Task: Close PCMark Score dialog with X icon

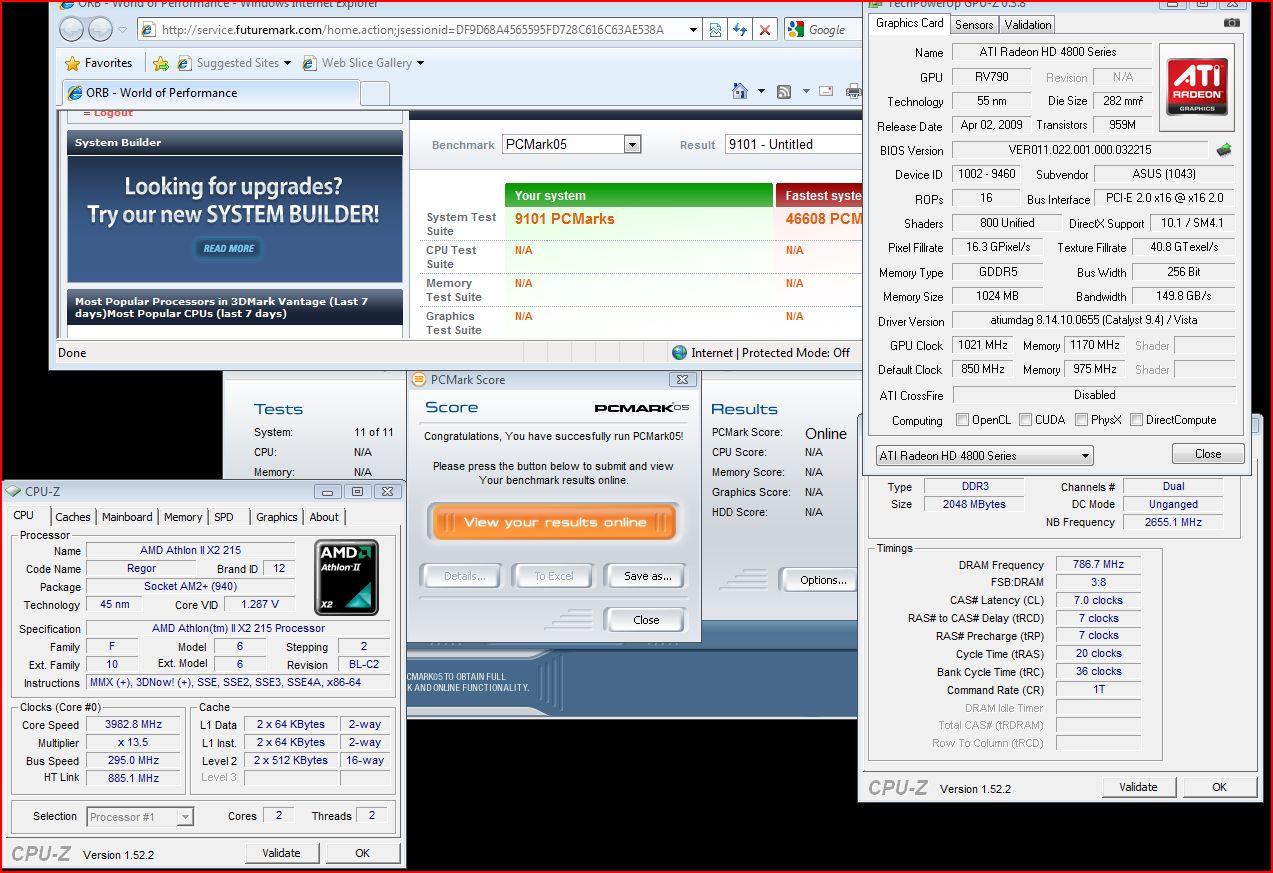Action: (x=682, y=380)
